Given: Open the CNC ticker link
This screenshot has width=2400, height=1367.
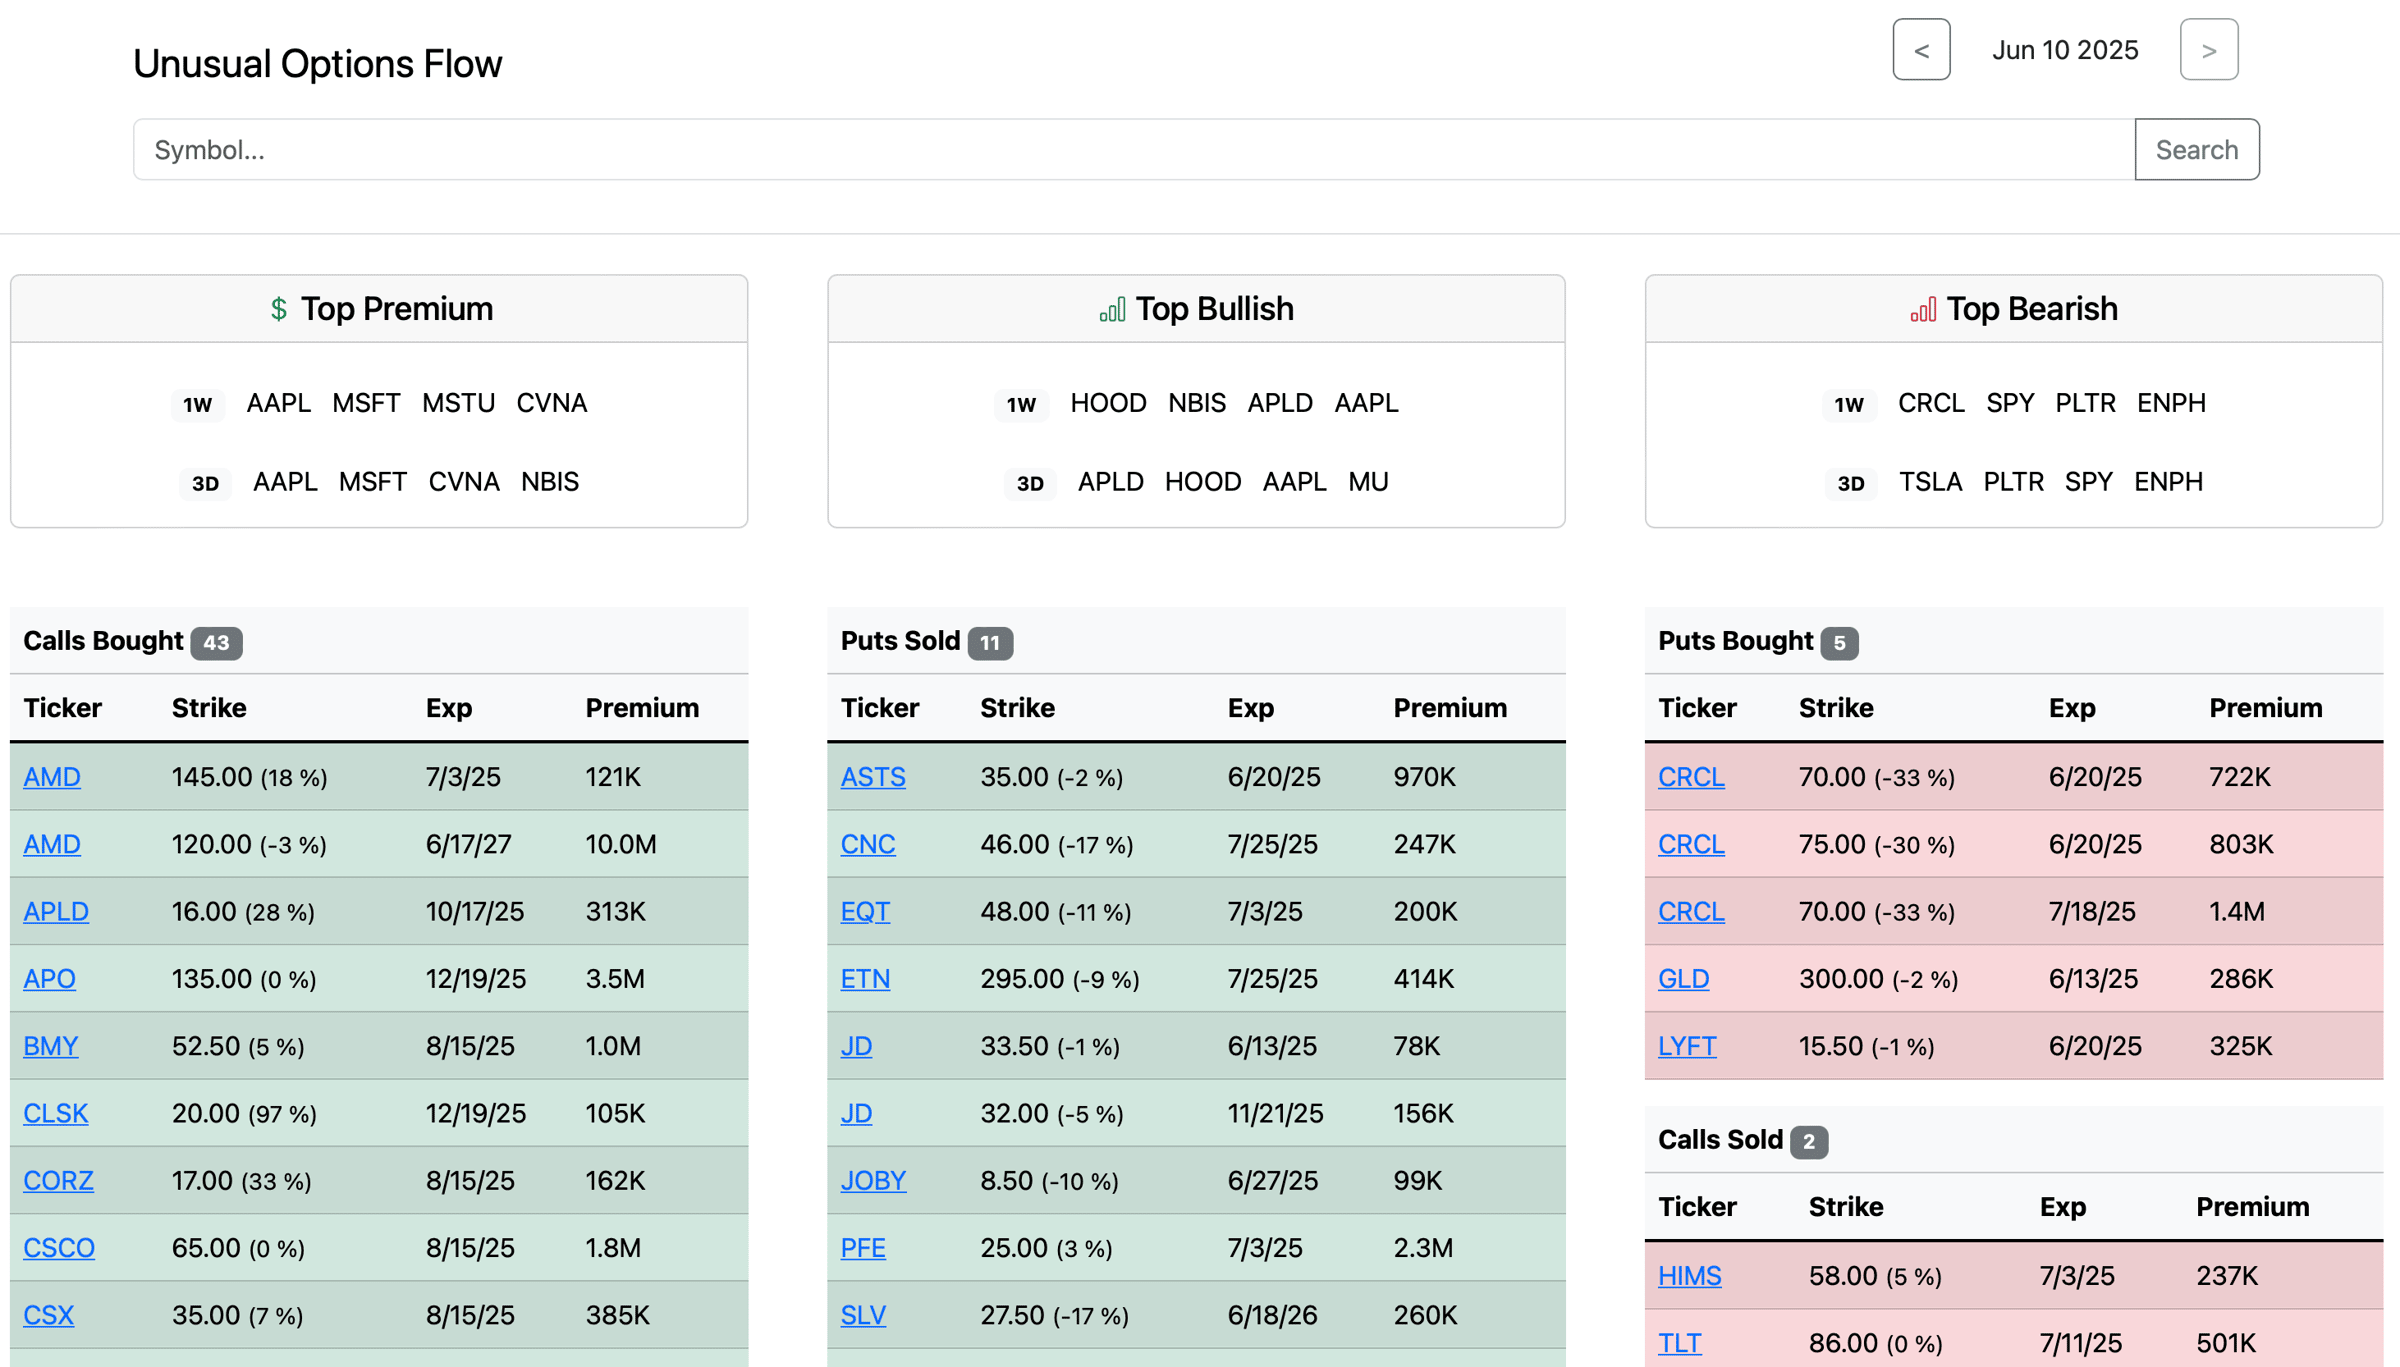Looking at the screenshot, I should click(867, 844).
